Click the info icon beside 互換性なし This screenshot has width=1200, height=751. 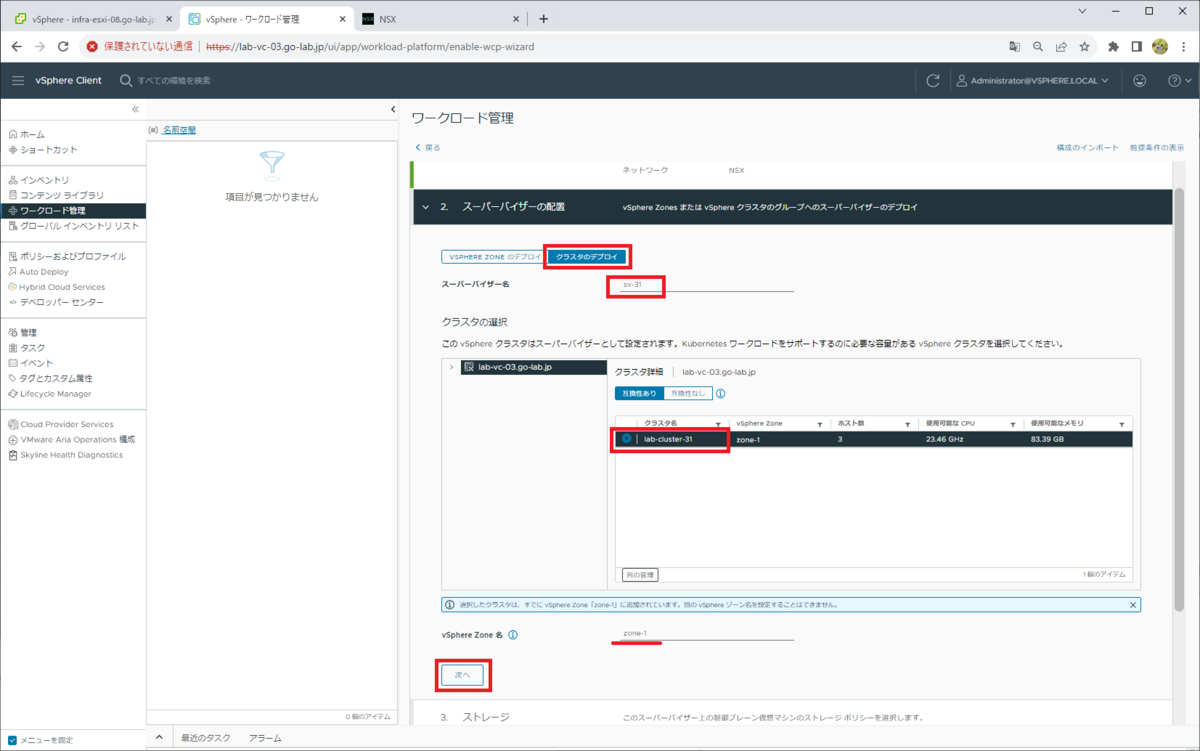(x=721, y=394)
